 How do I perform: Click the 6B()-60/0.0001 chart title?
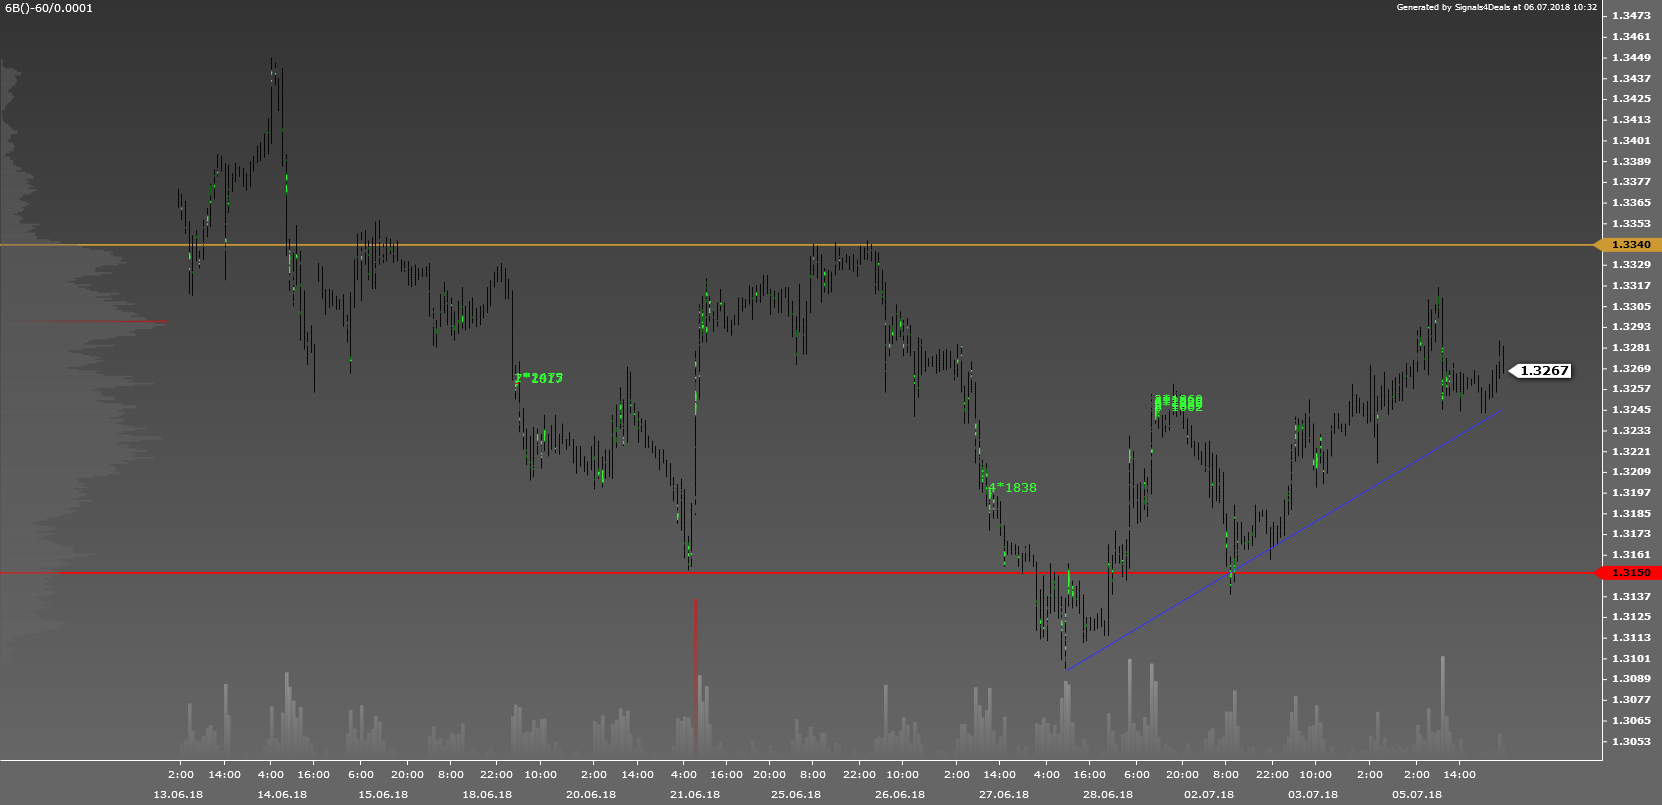[49, 8]
